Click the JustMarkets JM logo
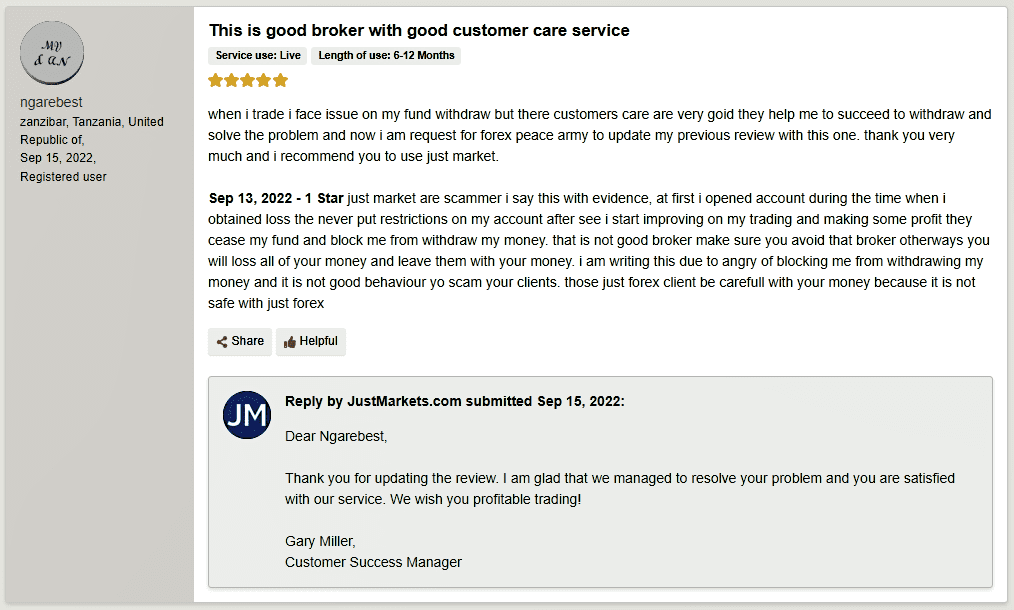 (x=247, y=415)
